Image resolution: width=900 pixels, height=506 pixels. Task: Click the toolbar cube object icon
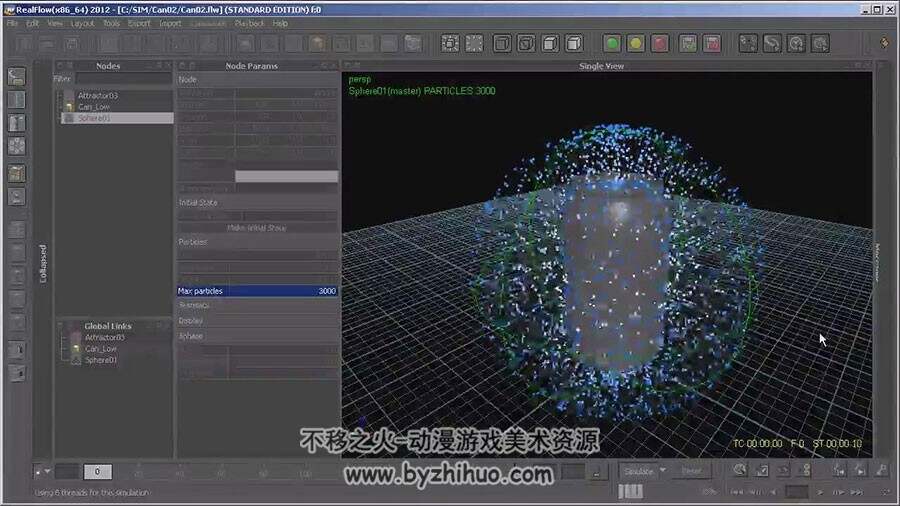point(317,44)
